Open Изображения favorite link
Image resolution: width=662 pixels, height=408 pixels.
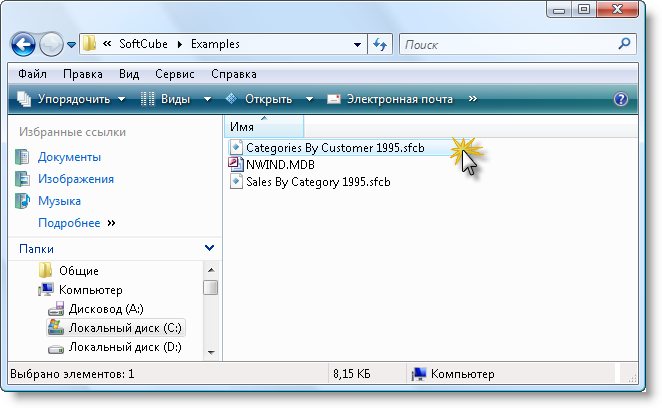75,179
